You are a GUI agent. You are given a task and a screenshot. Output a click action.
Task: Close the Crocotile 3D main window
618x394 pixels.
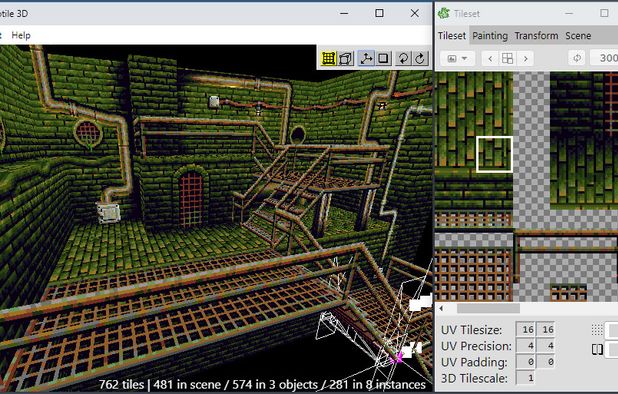(415, 13)
